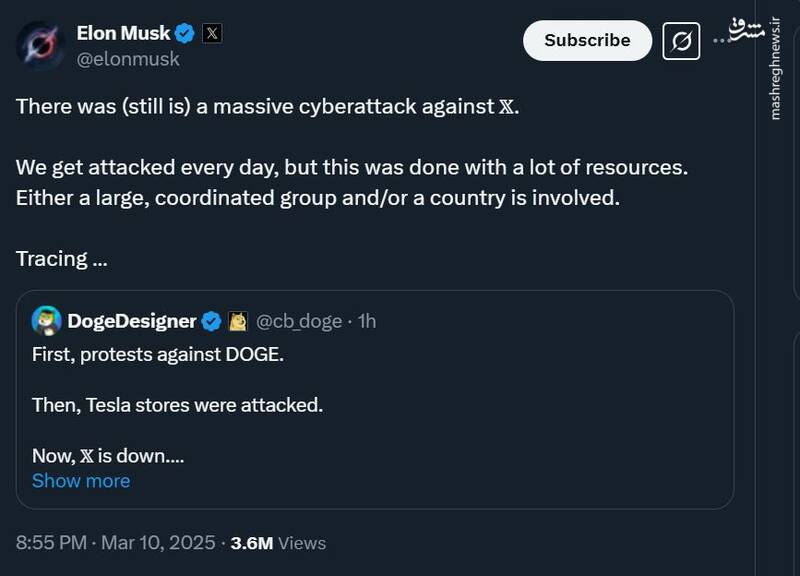Screen dimensions: 800x576
Task: Click the DogeDesigner account name
Action: pos(131,321)
